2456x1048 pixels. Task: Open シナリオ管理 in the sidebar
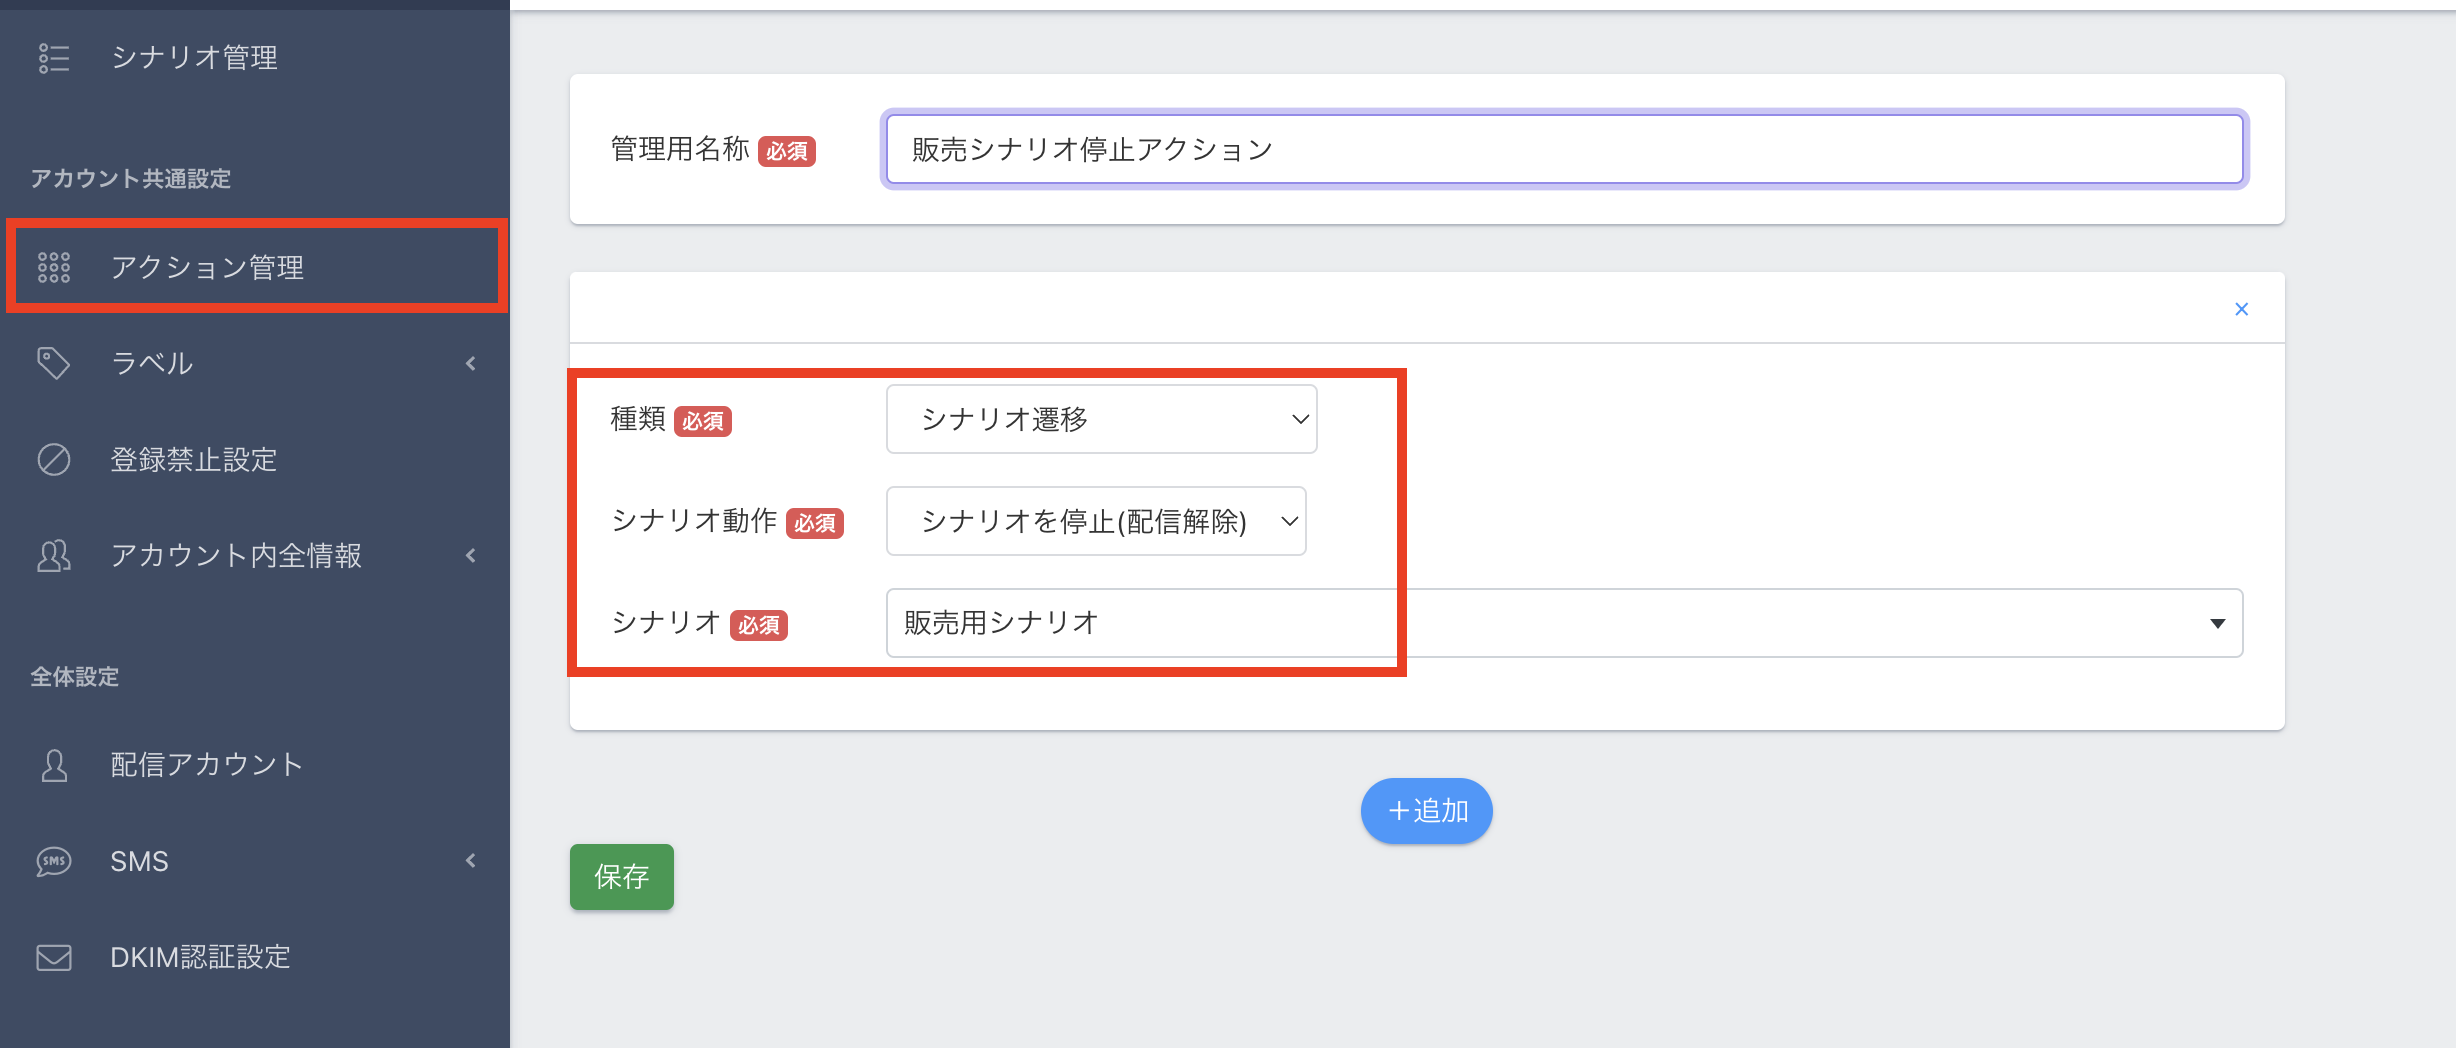coord(194,58)
